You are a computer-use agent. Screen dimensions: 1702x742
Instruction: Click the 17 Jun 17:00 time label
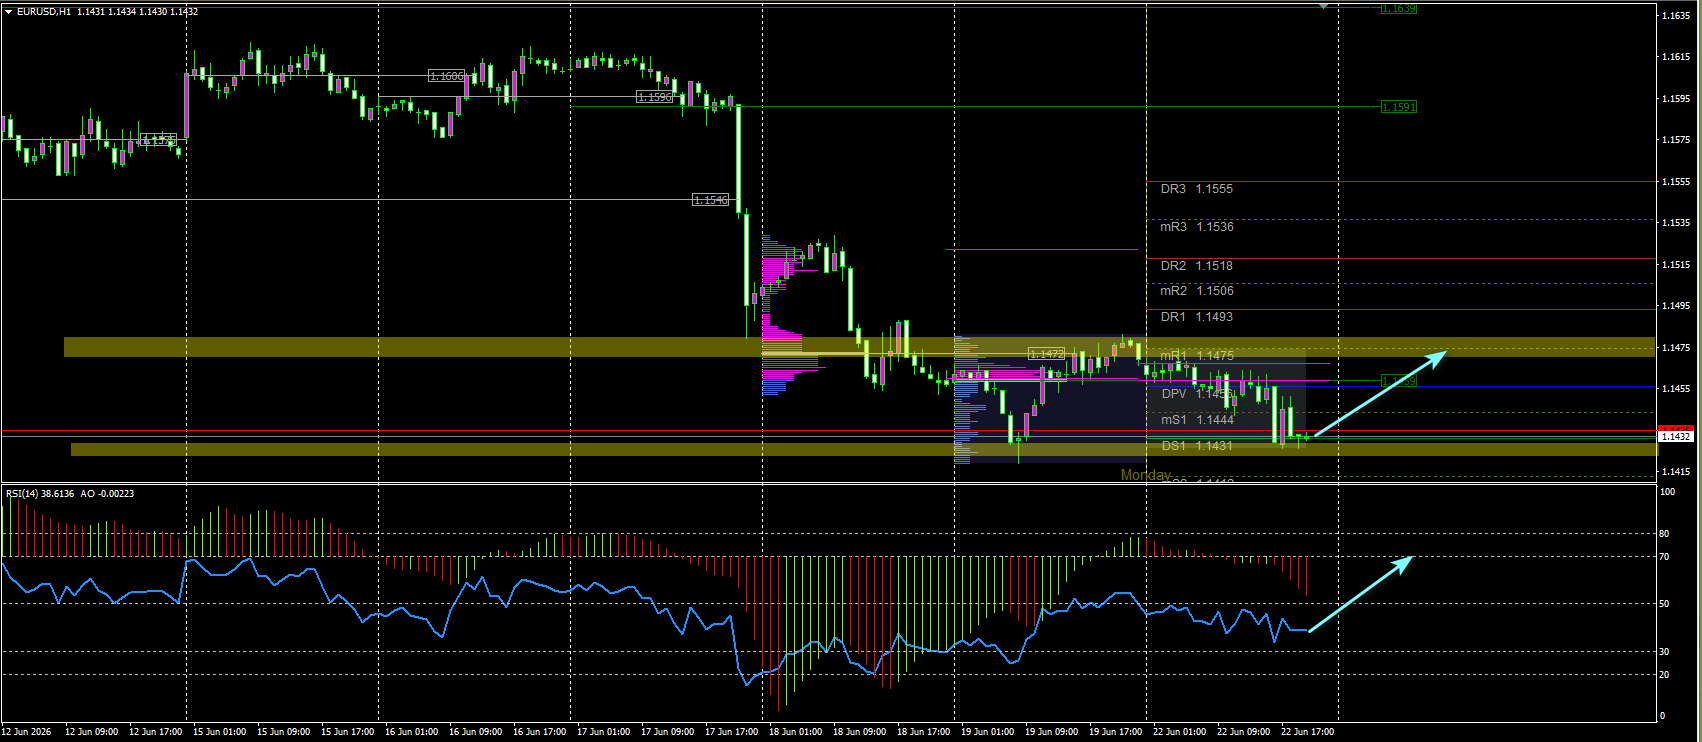731,732
